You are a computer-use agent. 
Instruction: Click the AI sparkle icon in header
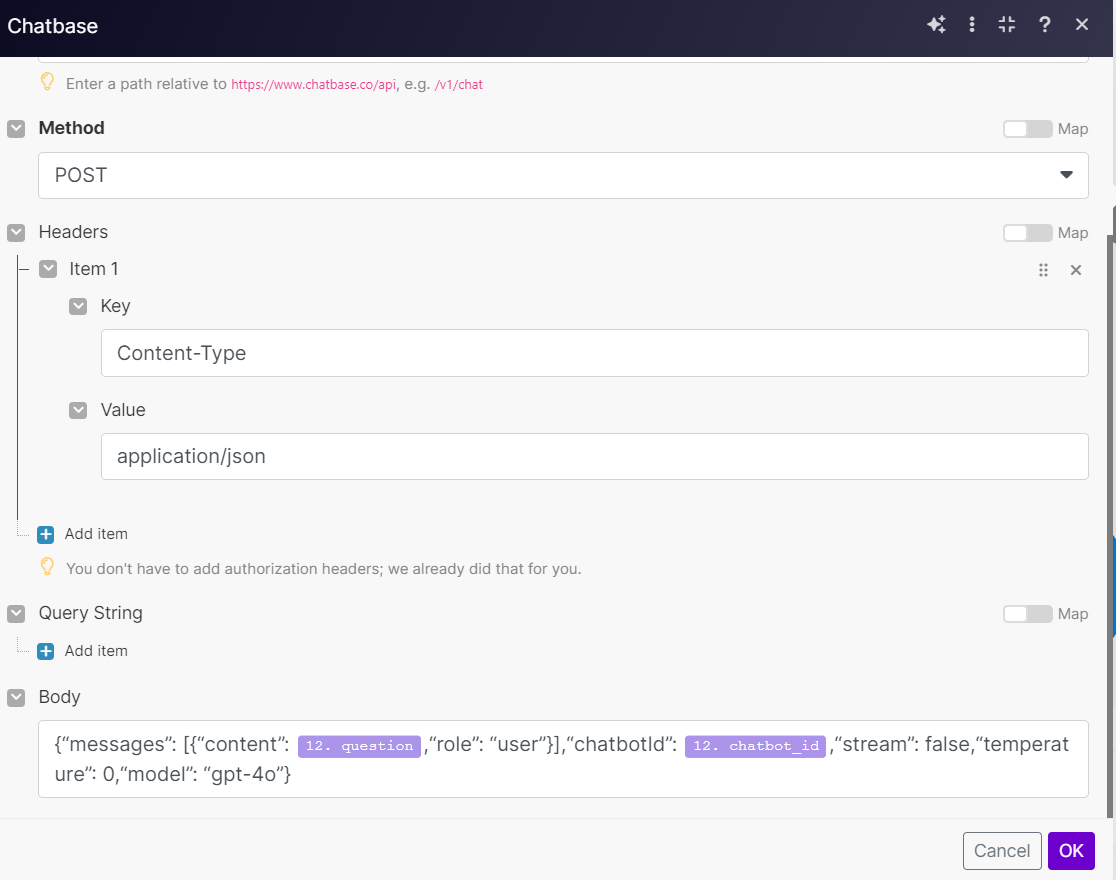click(x=936, y=25)
